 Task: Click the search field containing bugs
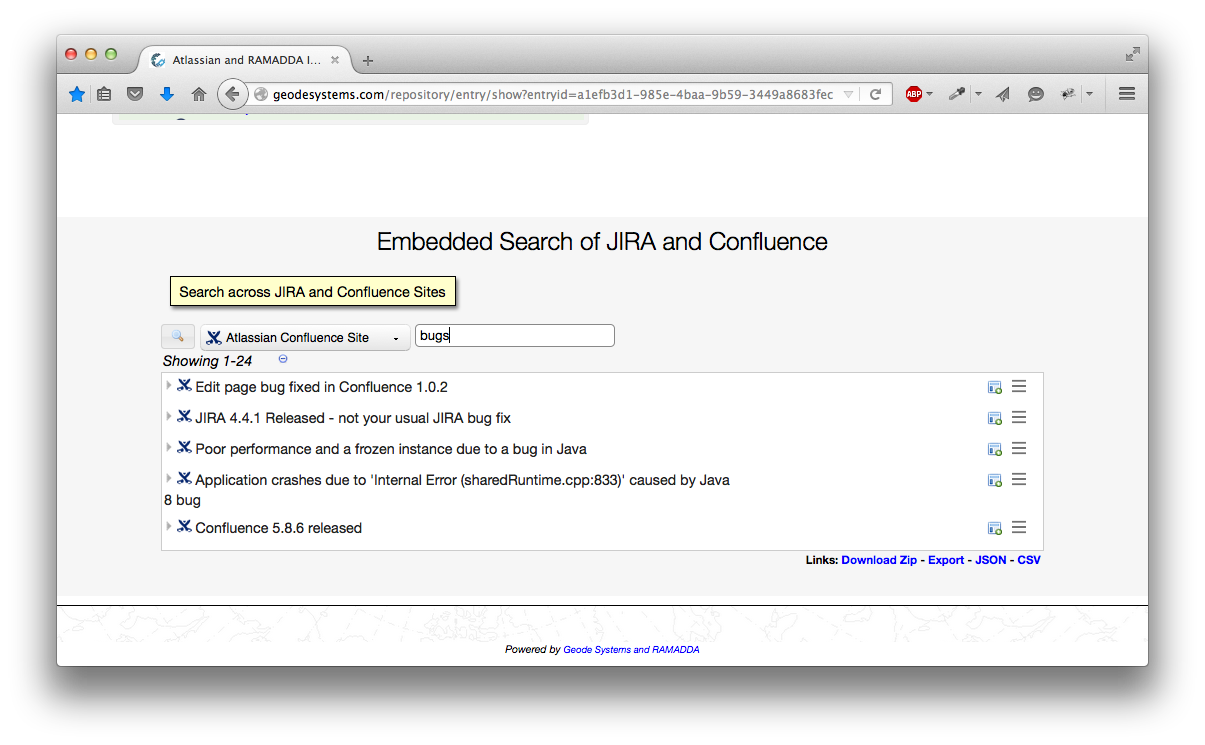(x=515, y=336)
